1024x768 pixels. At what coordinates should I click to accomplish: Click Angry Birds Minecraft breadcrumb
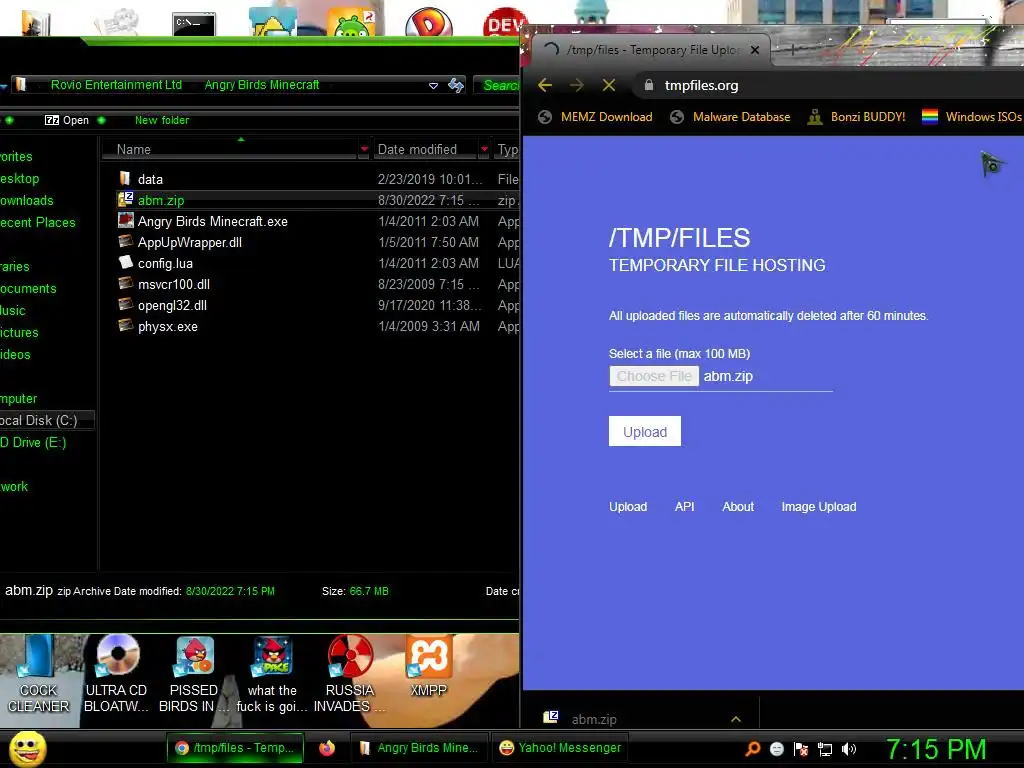262,85
